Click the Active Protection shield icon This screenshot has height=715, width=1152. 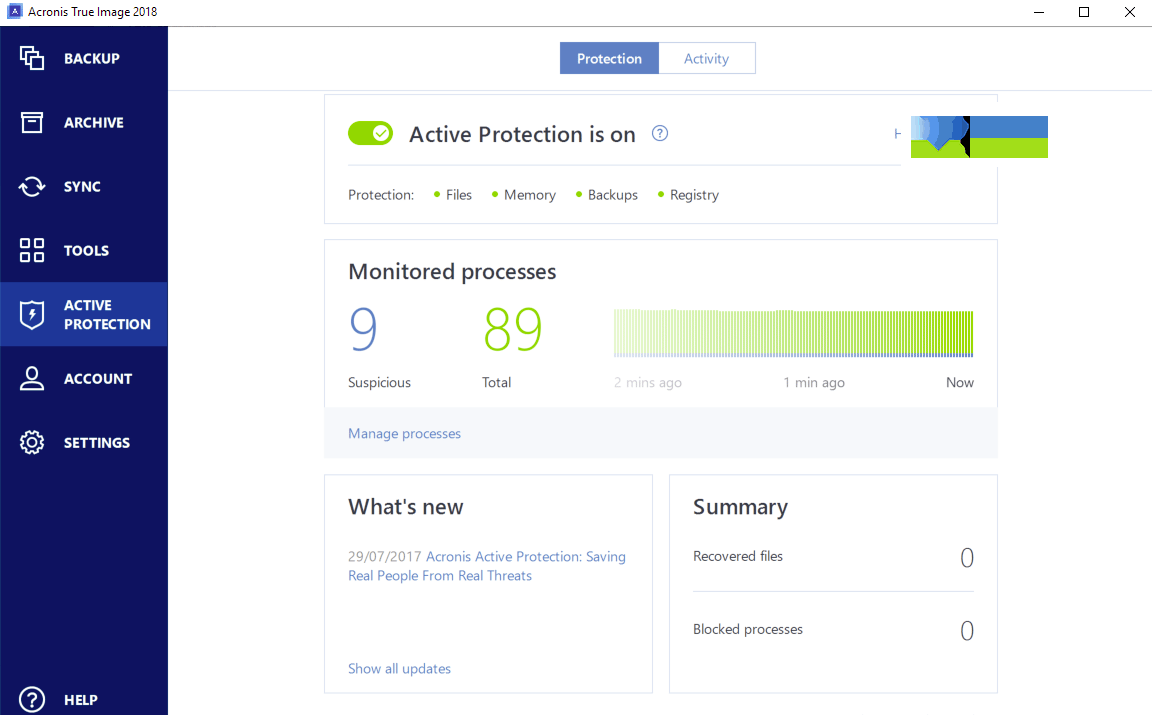tap(32, 315)
